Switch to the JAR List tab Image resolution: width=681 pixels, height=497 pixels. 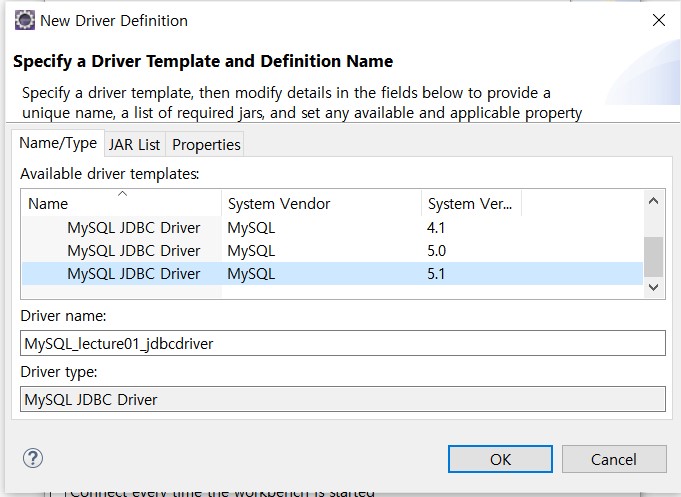[x=134, y=145]
